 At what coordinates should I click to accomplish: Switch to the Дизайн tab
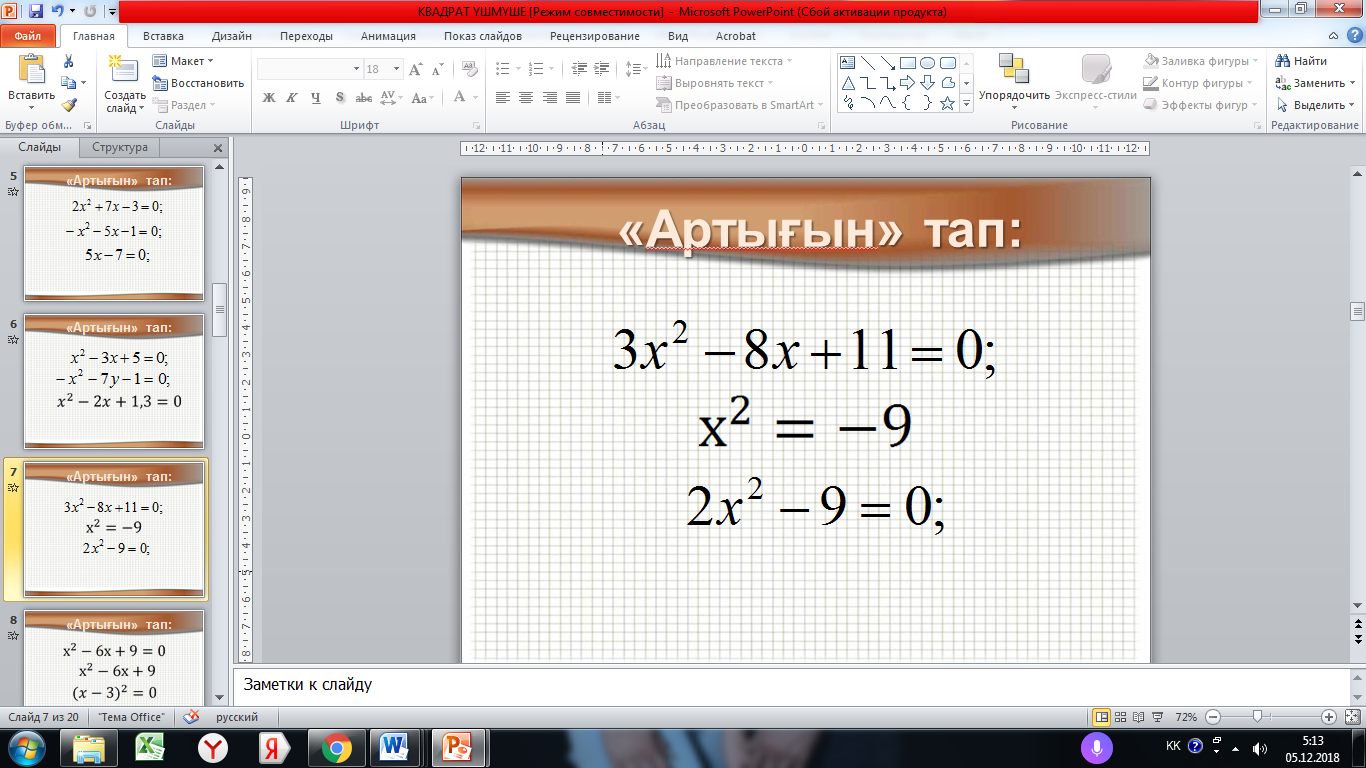point(232,36)
